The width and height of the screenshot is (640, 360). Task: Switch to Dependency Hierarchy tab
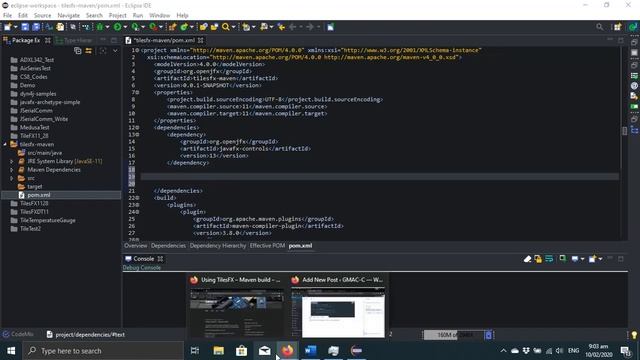click(218, 246)
